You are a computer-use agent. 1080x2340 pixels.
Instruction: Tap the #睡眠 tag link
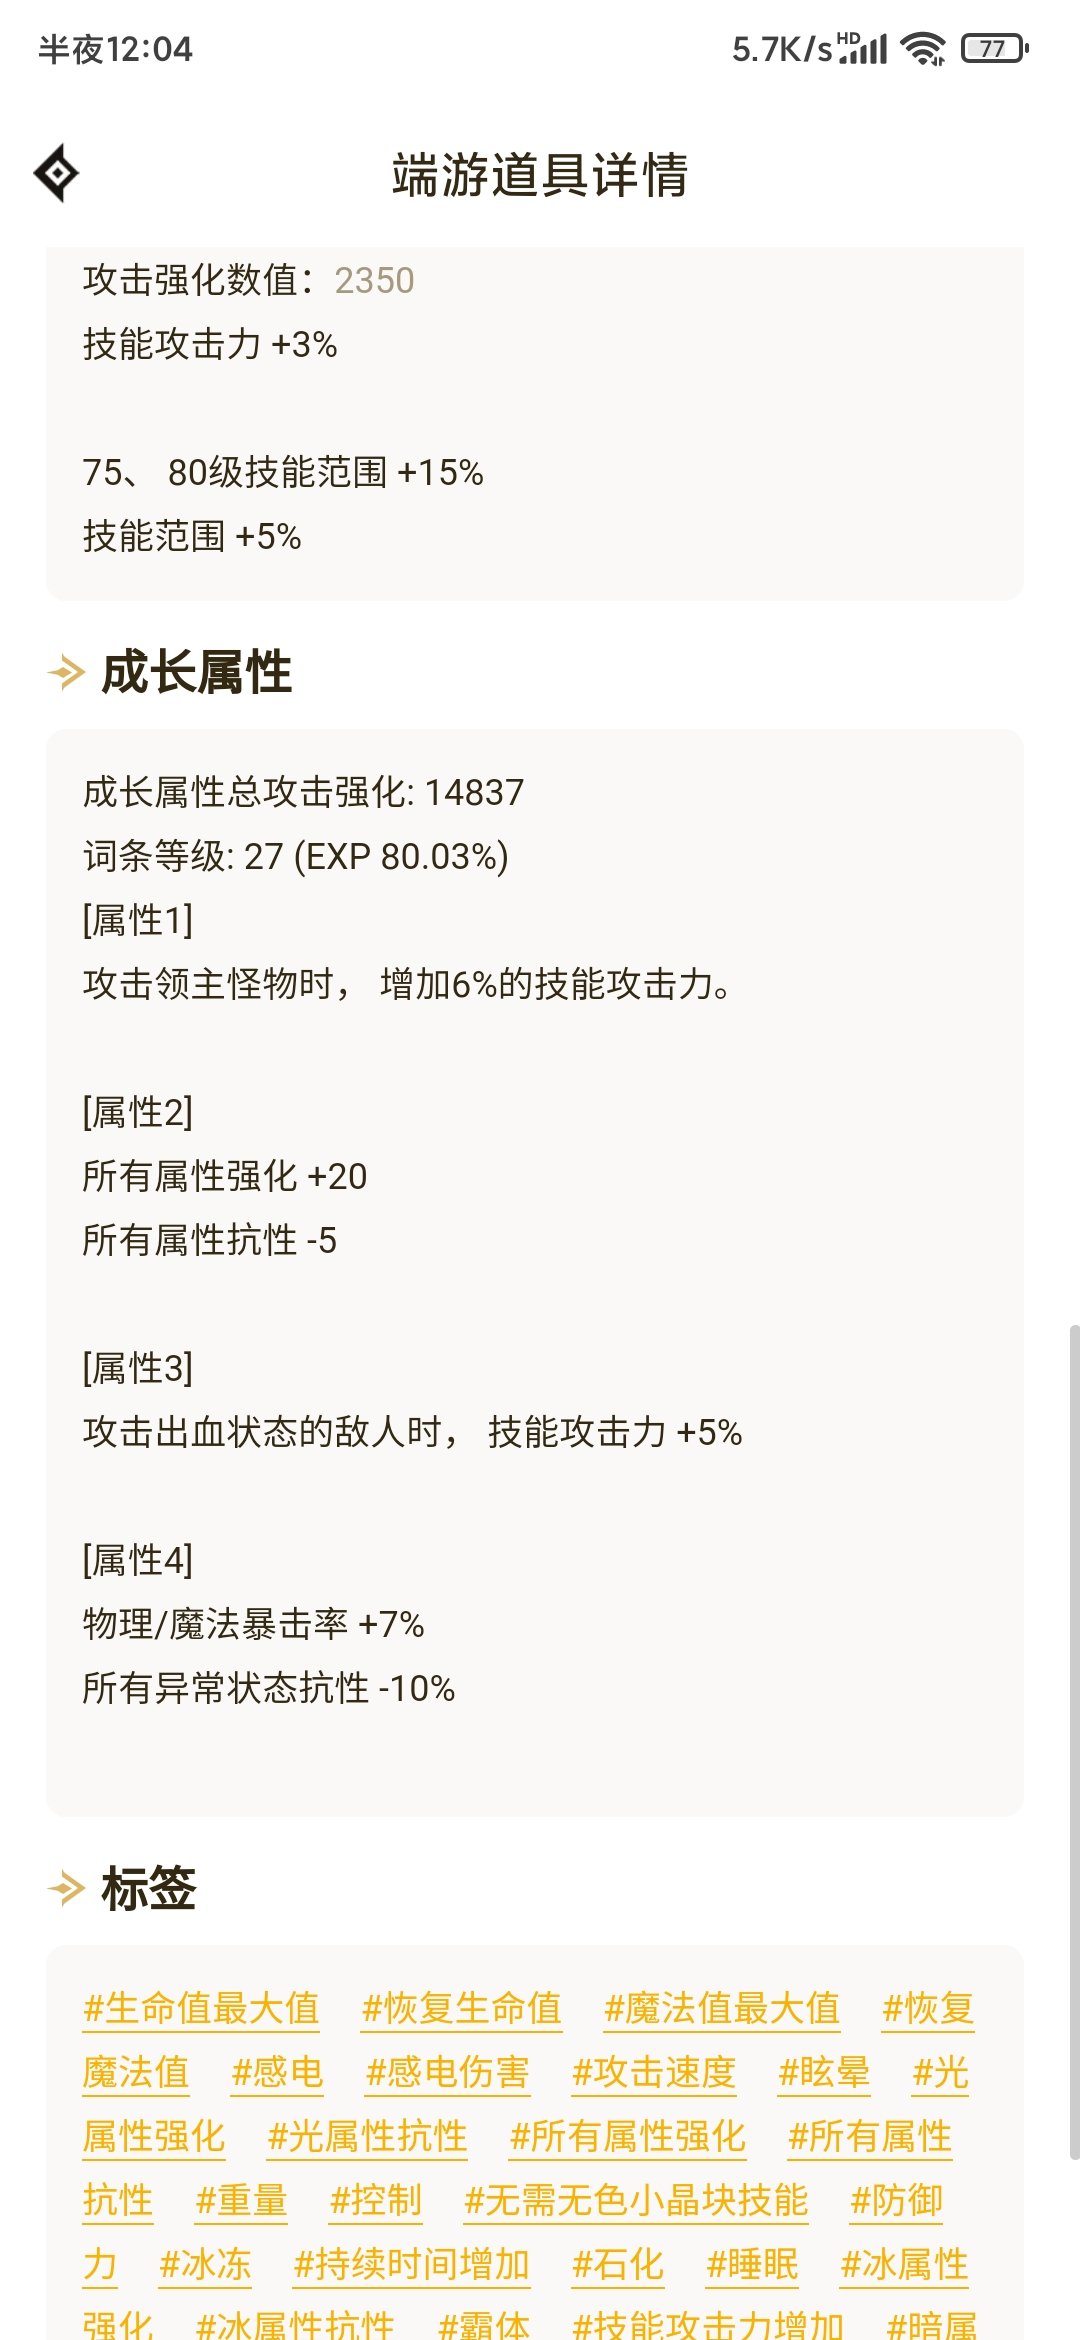tap(752, 2264)
